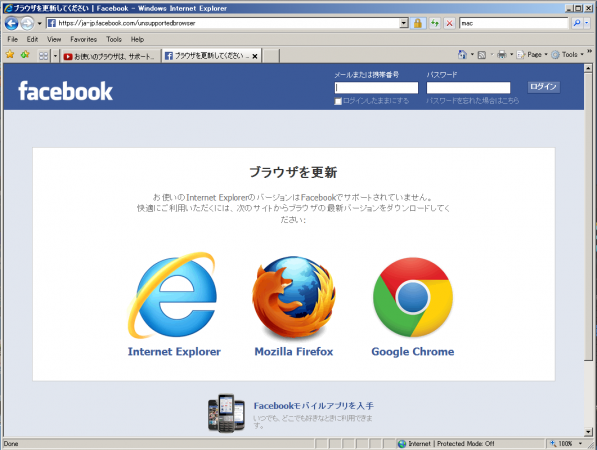The width and height of the screenshot is (597, 450).
Task: Click the vertical scrollbar thumb
Action: click(588, 217)
